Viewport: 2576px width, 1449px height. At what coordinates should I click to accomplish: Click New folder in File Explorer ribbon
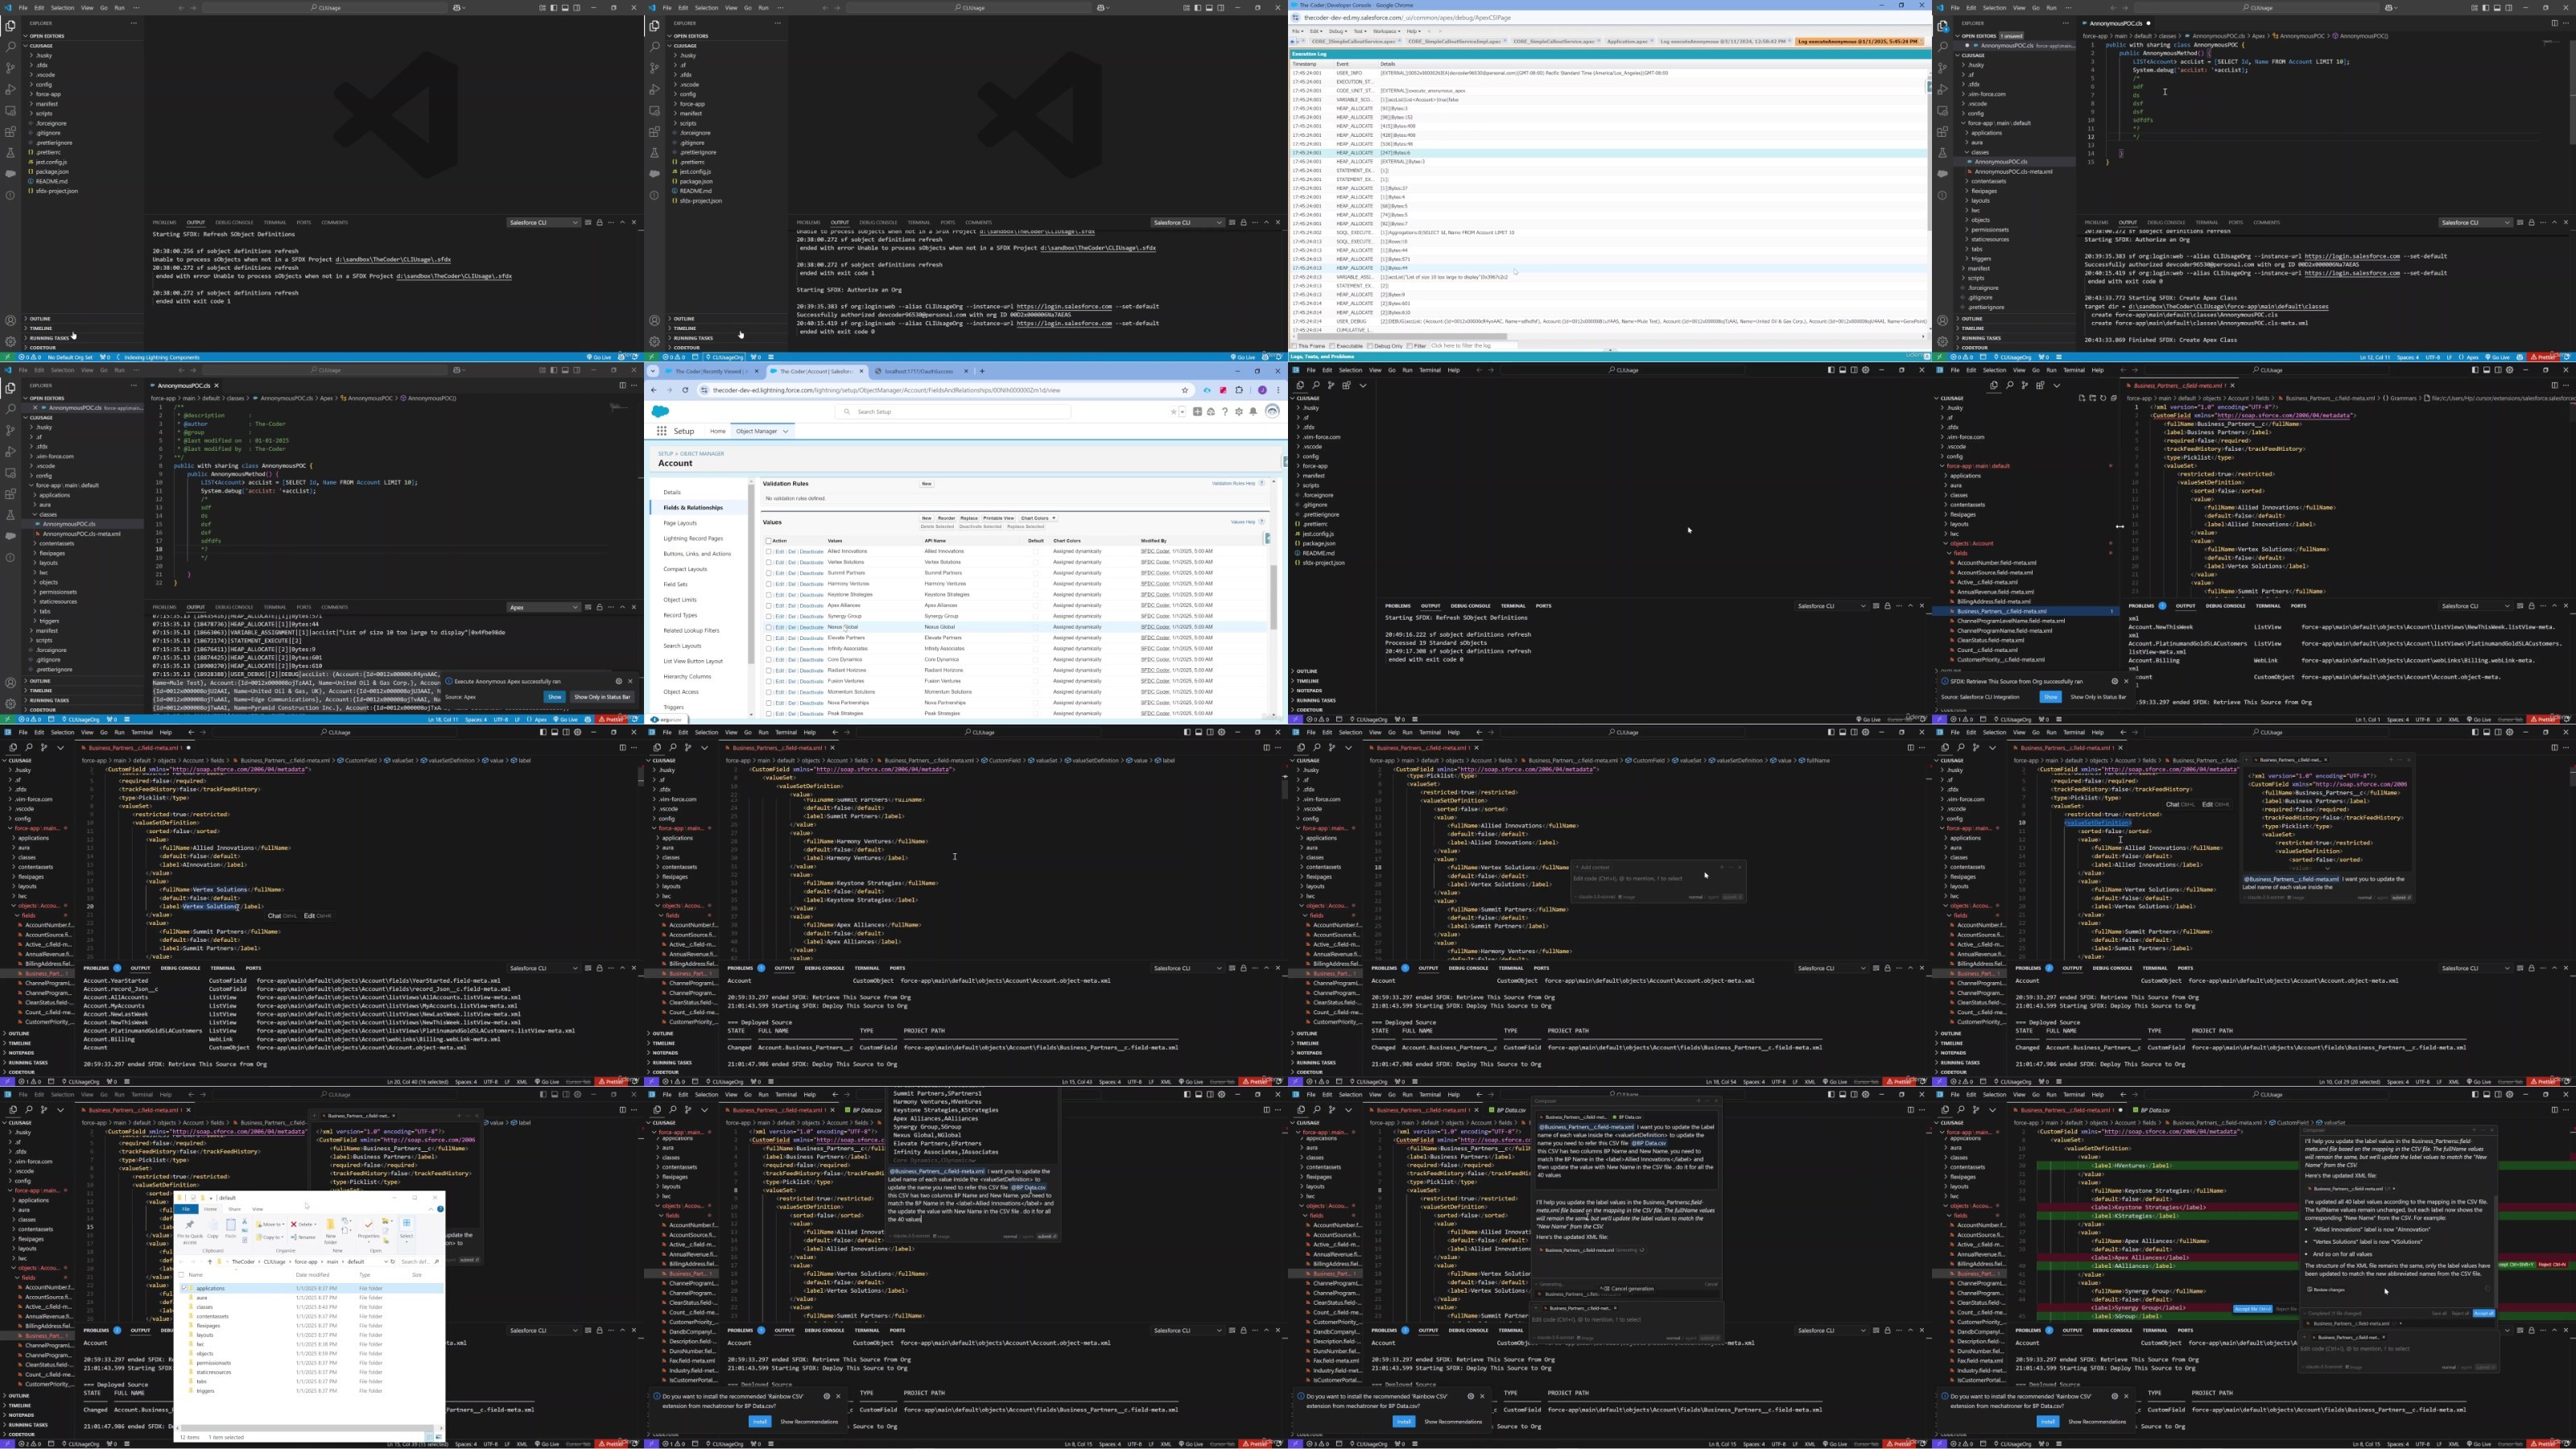click(x=331, y=1231)
